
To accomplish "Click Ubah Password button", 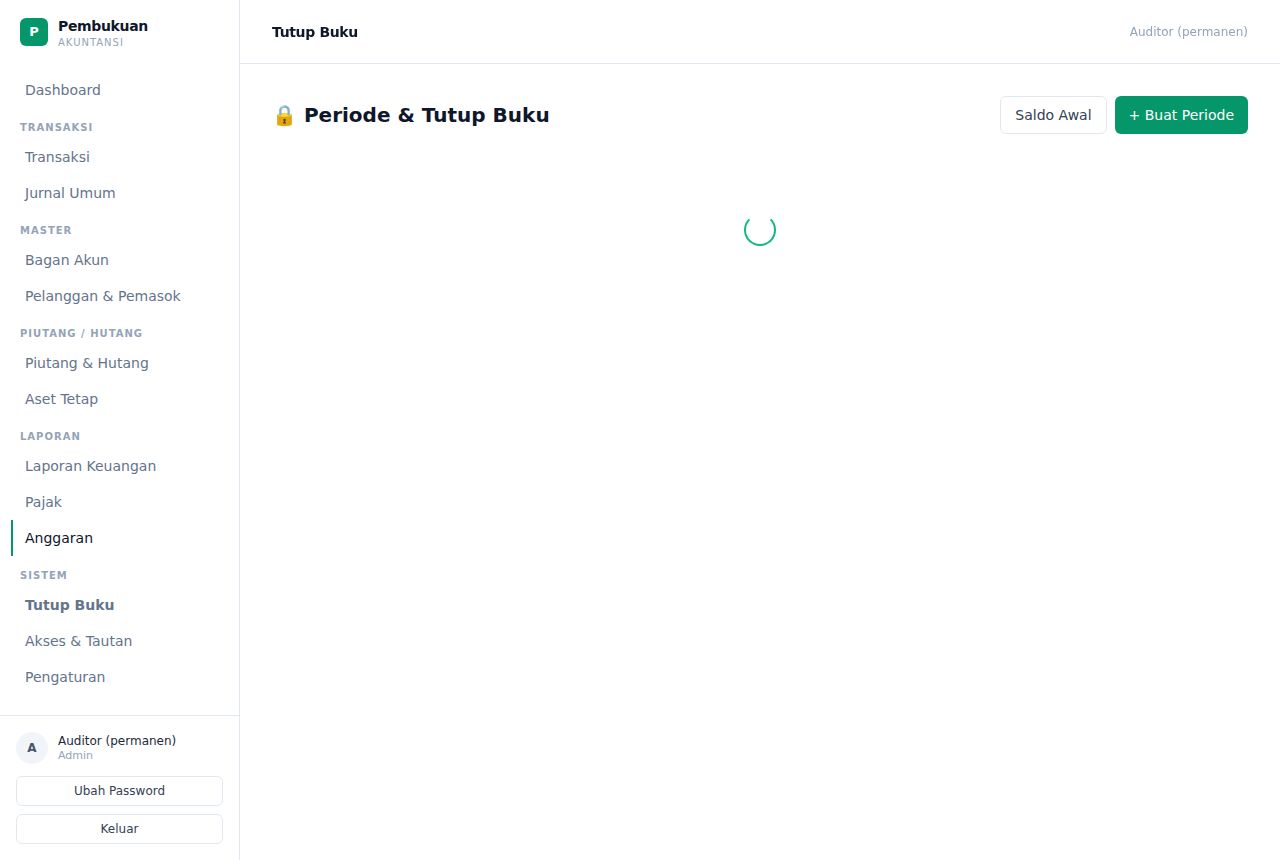I will [119, 791].
